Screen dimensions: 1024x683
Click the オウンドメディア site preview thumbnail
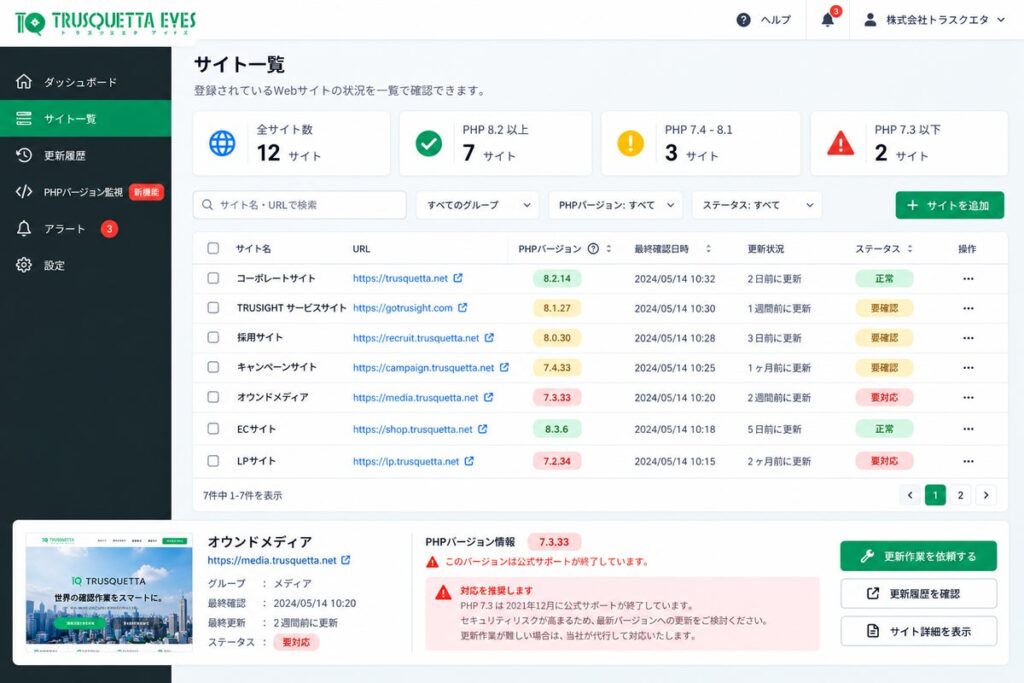[x=109, y=593]
